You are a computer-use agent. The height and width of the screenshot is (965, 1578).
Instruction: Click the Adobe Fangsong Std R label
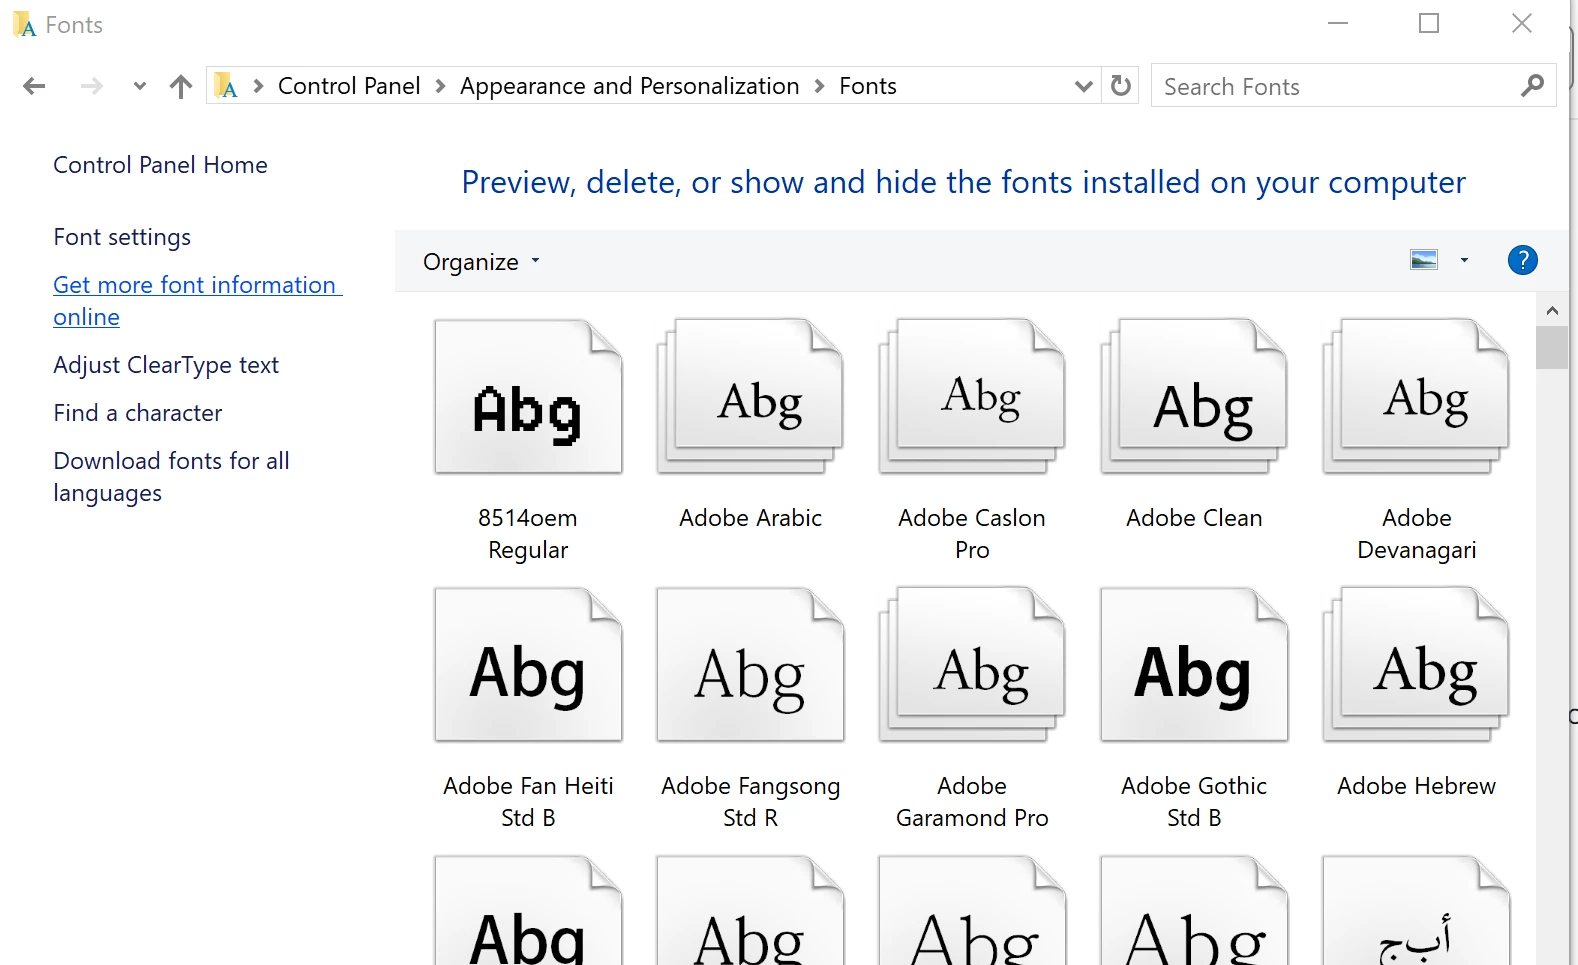(750, 802)
